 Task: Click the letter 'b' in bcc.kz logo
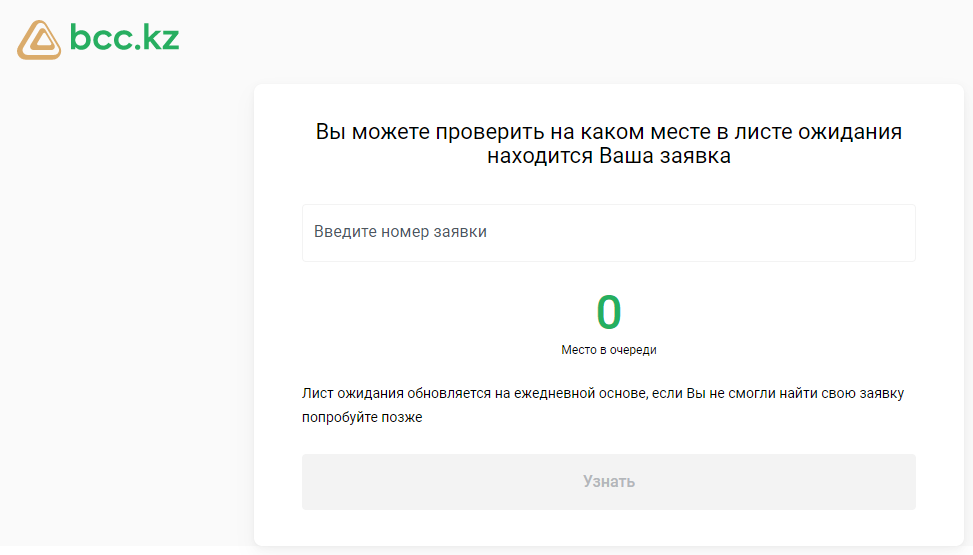tap(81, 37)
